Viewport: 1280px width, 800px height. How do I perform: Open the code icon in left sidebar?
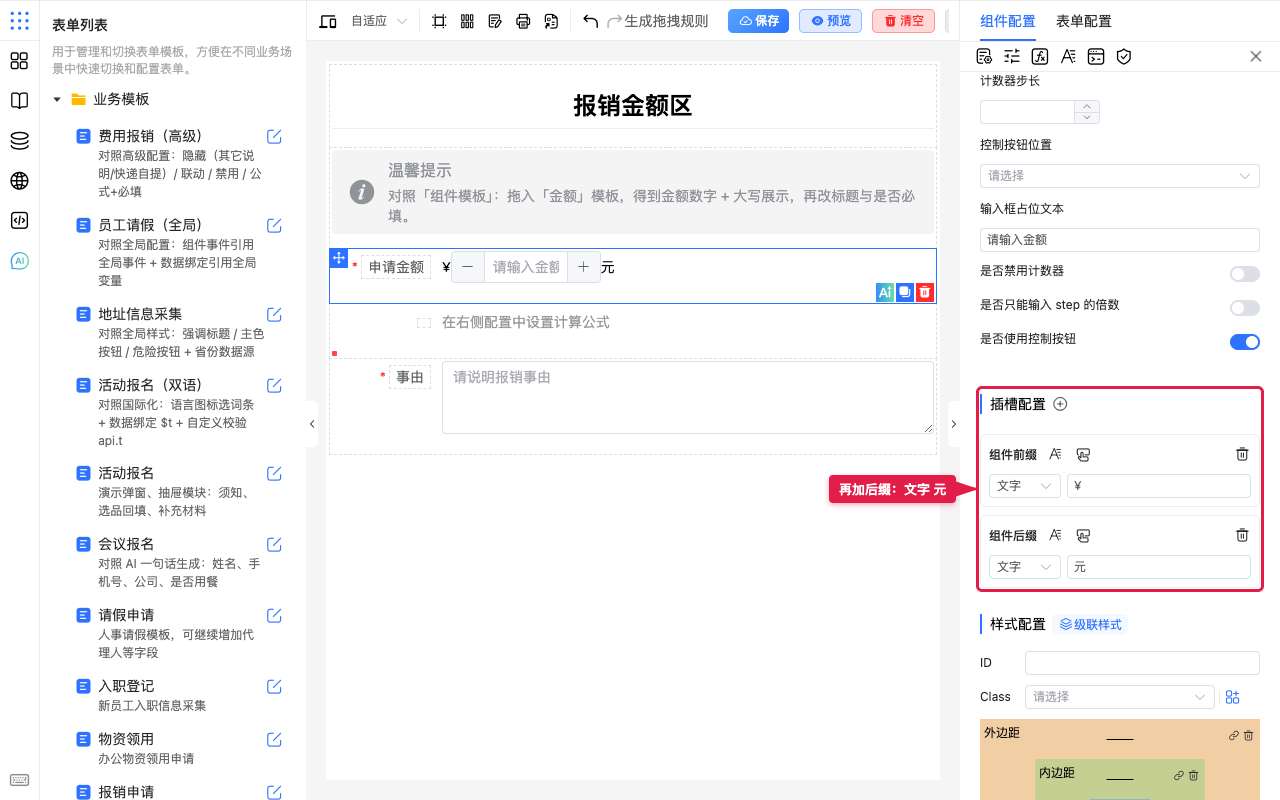tap(19, 221)
